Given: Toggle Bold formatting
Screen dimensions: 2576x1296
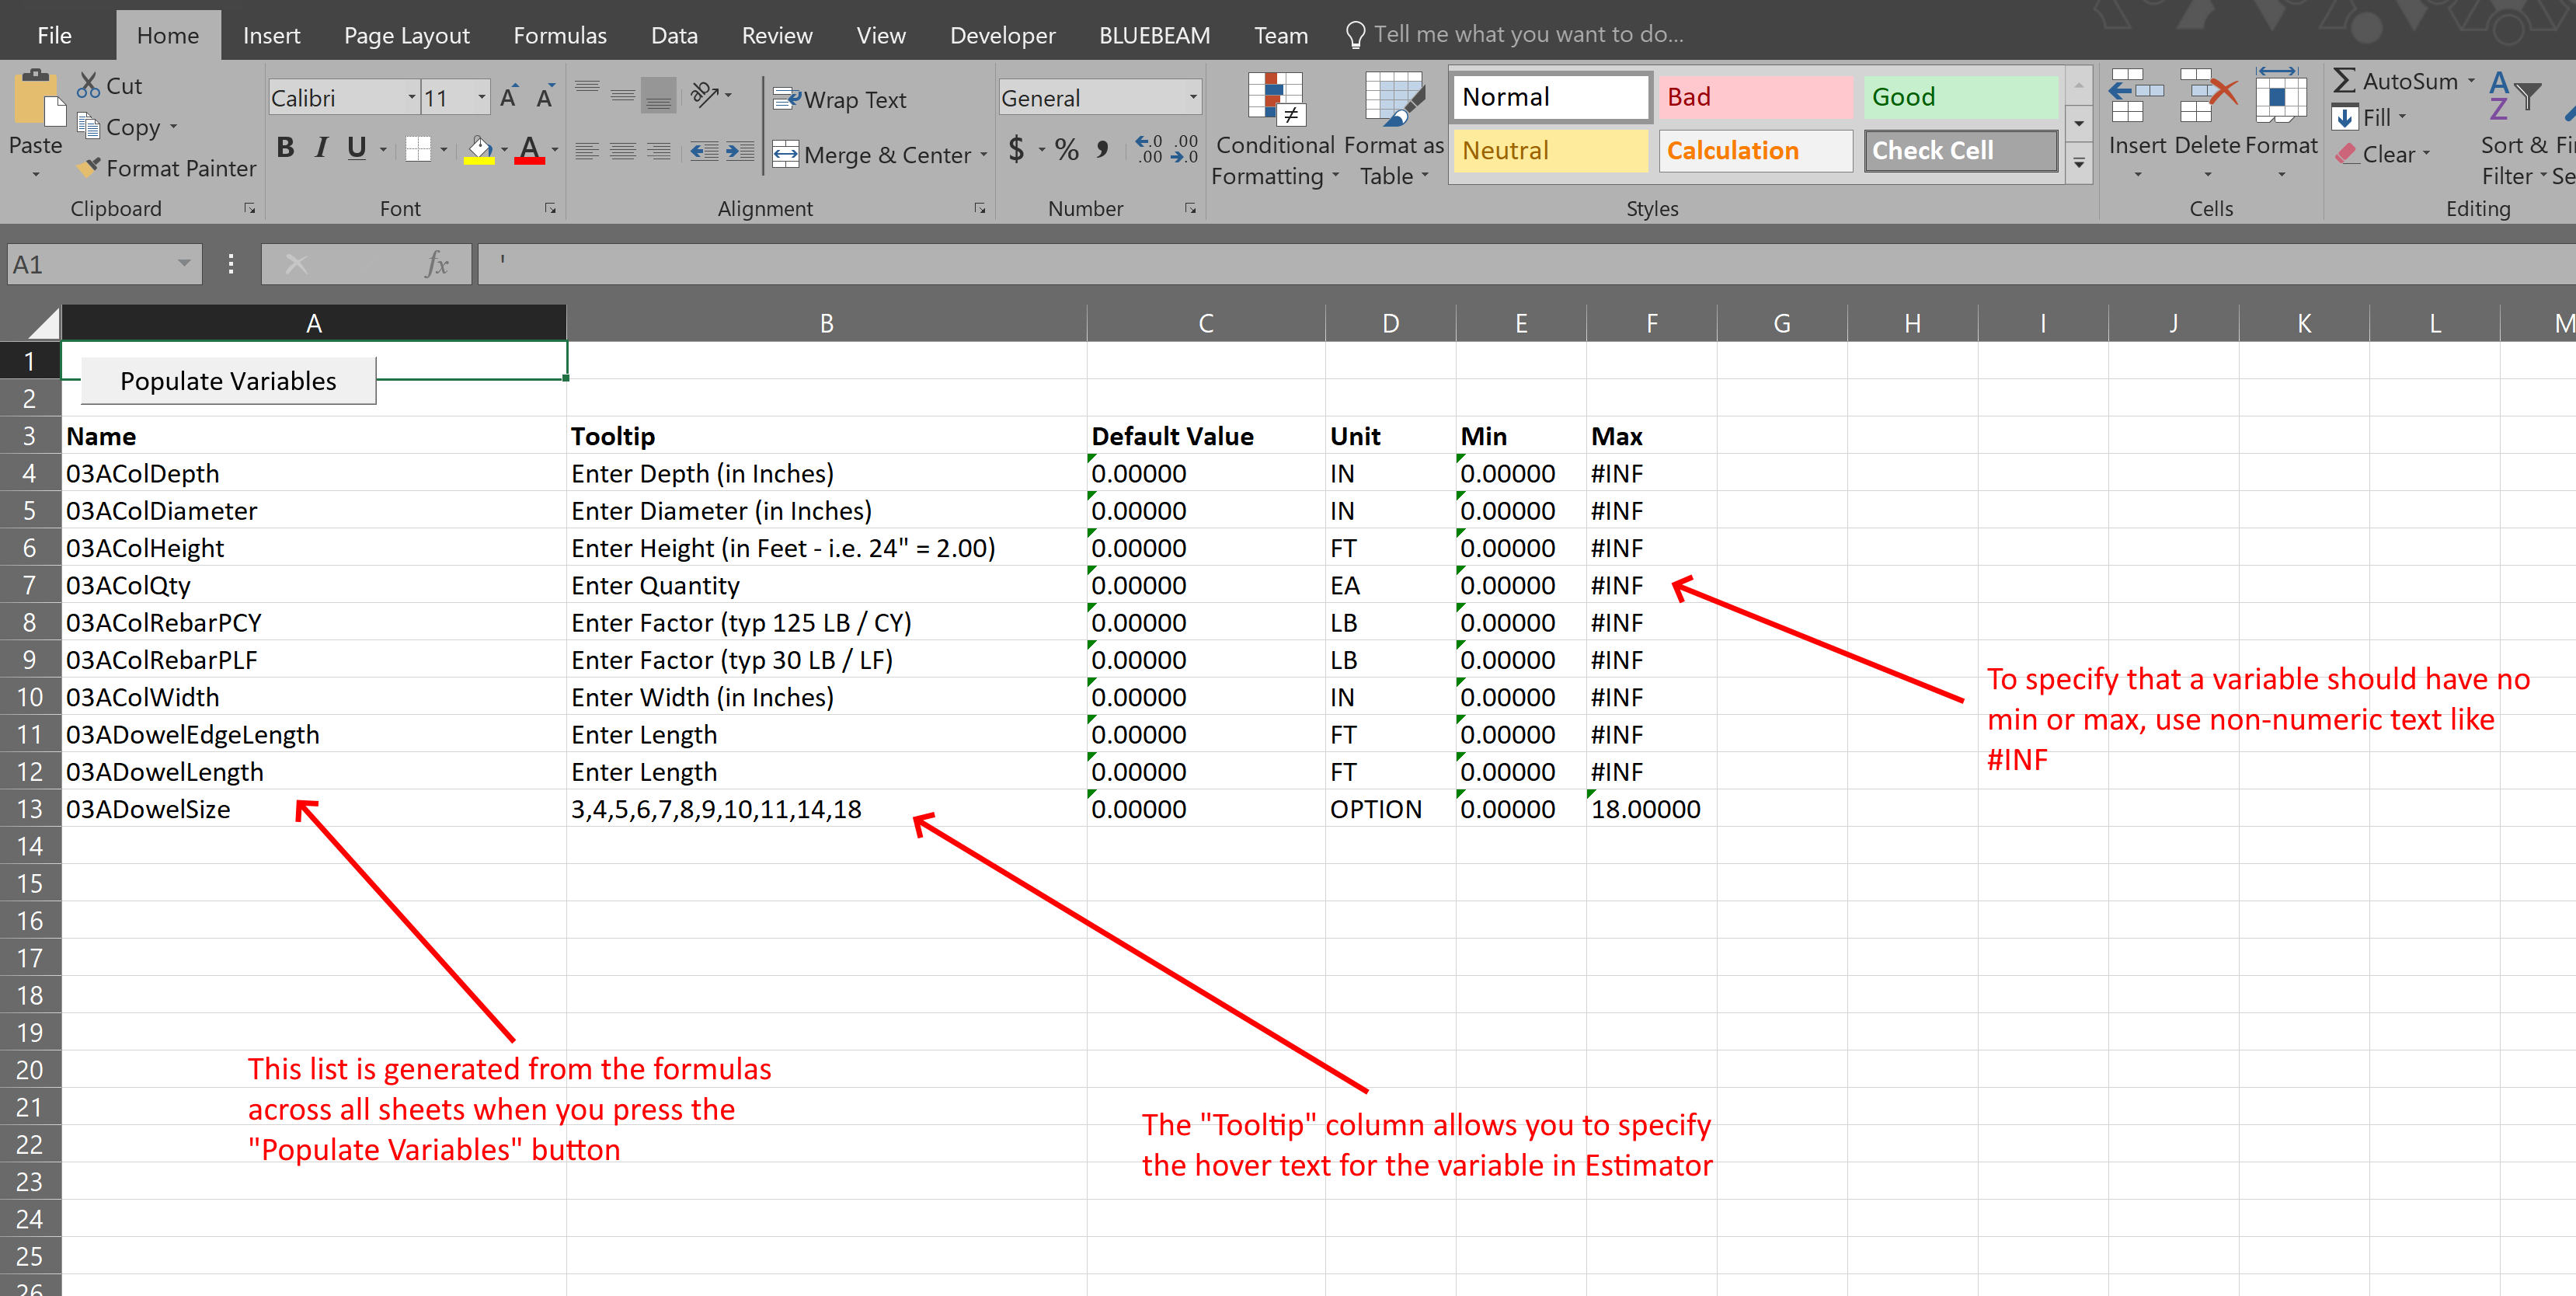Looking at the screenshot, I should tap(286, 149).
